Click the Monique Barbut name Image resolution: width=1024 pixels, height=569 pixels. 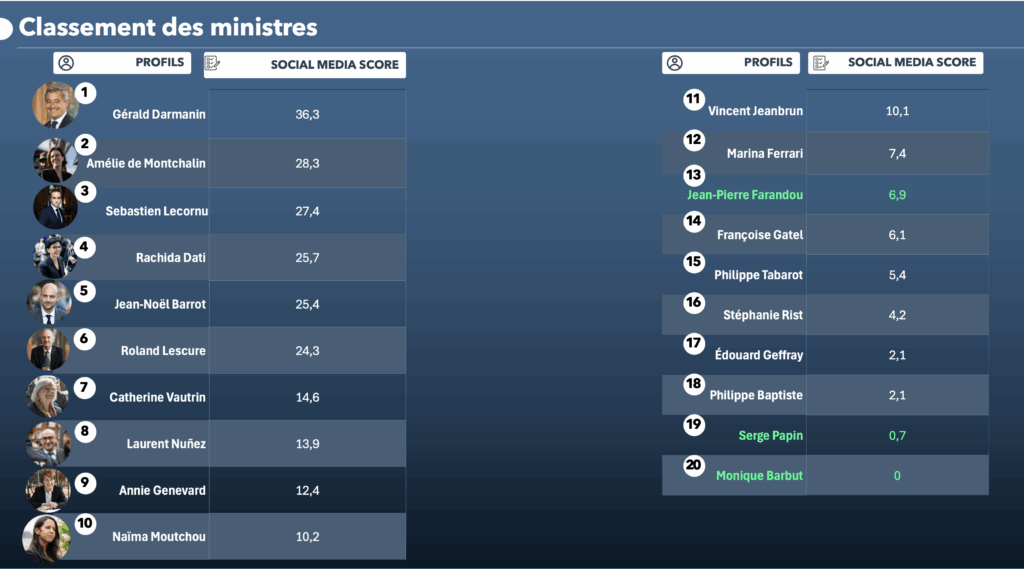point(759,476)
